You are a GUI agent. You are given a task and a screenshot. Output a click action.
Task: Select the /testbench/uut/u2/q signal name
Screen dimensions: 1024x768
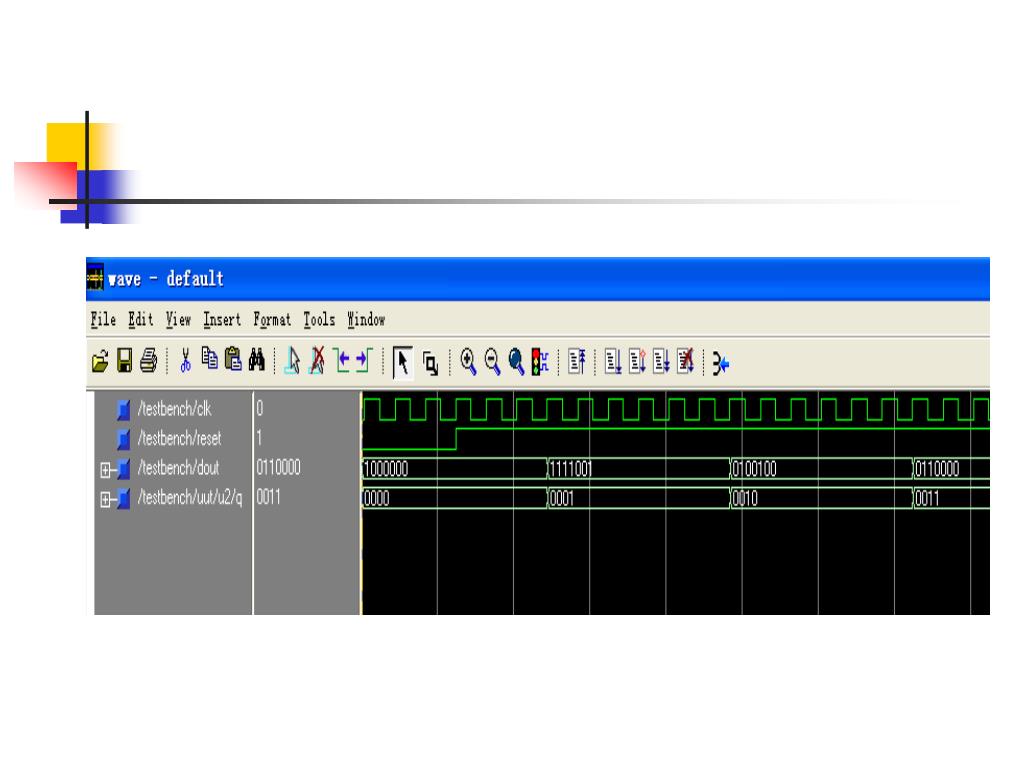coord(190,498)
